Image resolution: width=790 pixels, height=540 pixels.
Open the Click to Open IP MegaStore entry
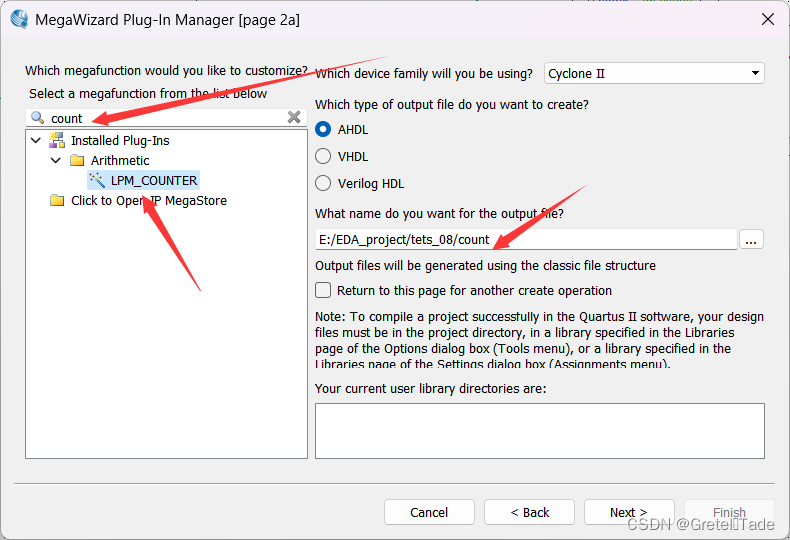(149, 200)
